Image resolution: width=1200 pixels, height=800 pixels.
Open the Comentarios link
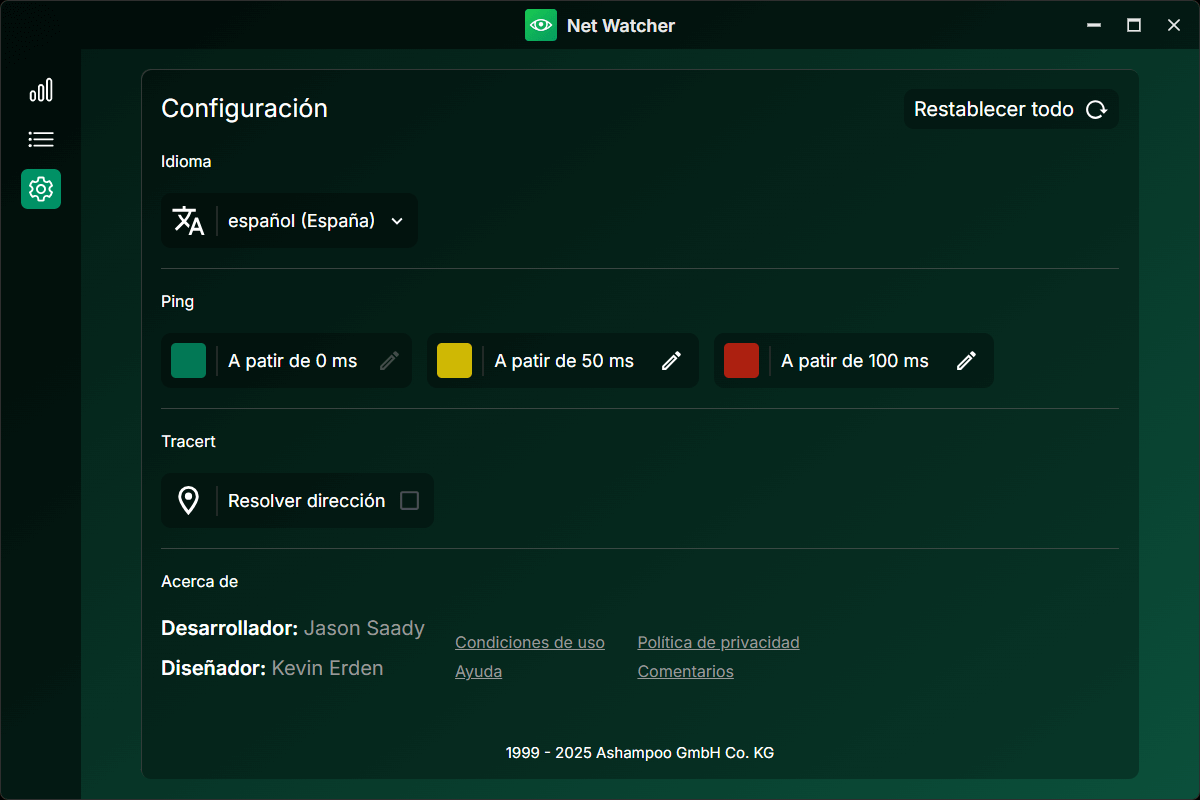click(x=685, y=672)
